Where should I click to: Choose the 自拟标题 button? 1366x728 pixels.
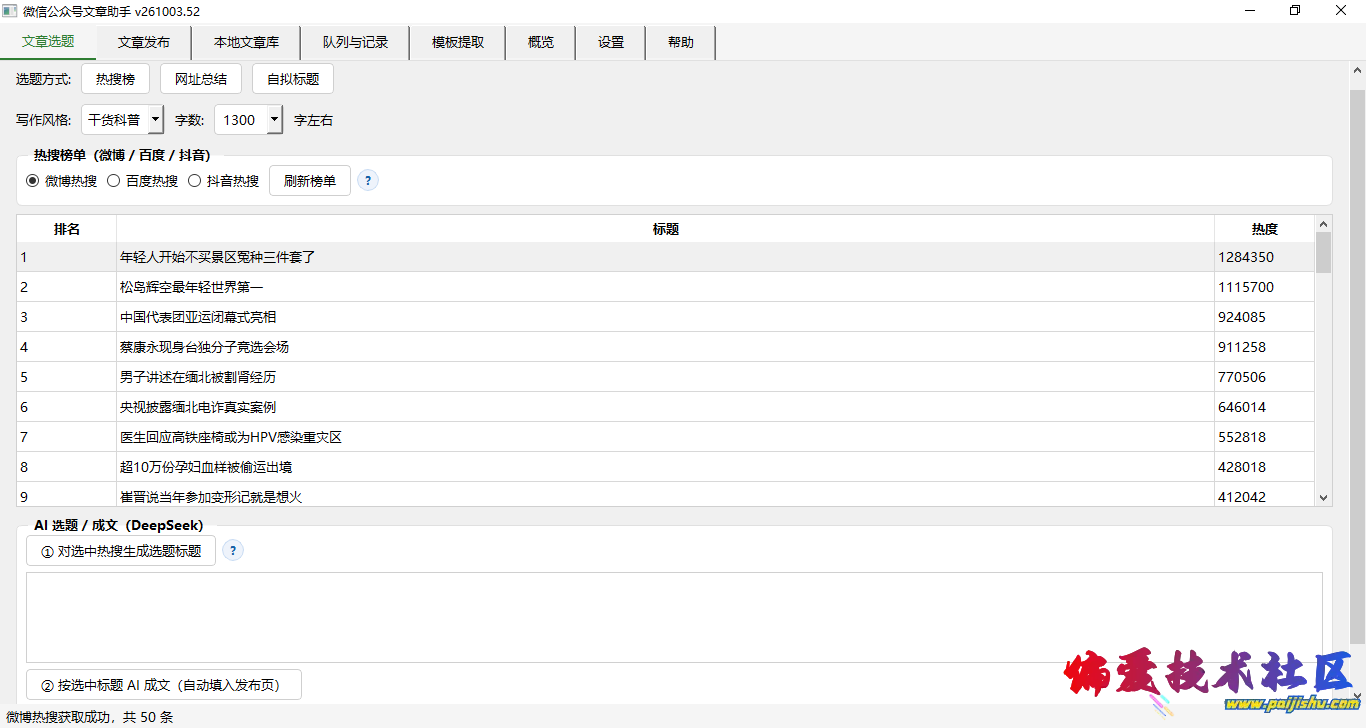(293, 79)
